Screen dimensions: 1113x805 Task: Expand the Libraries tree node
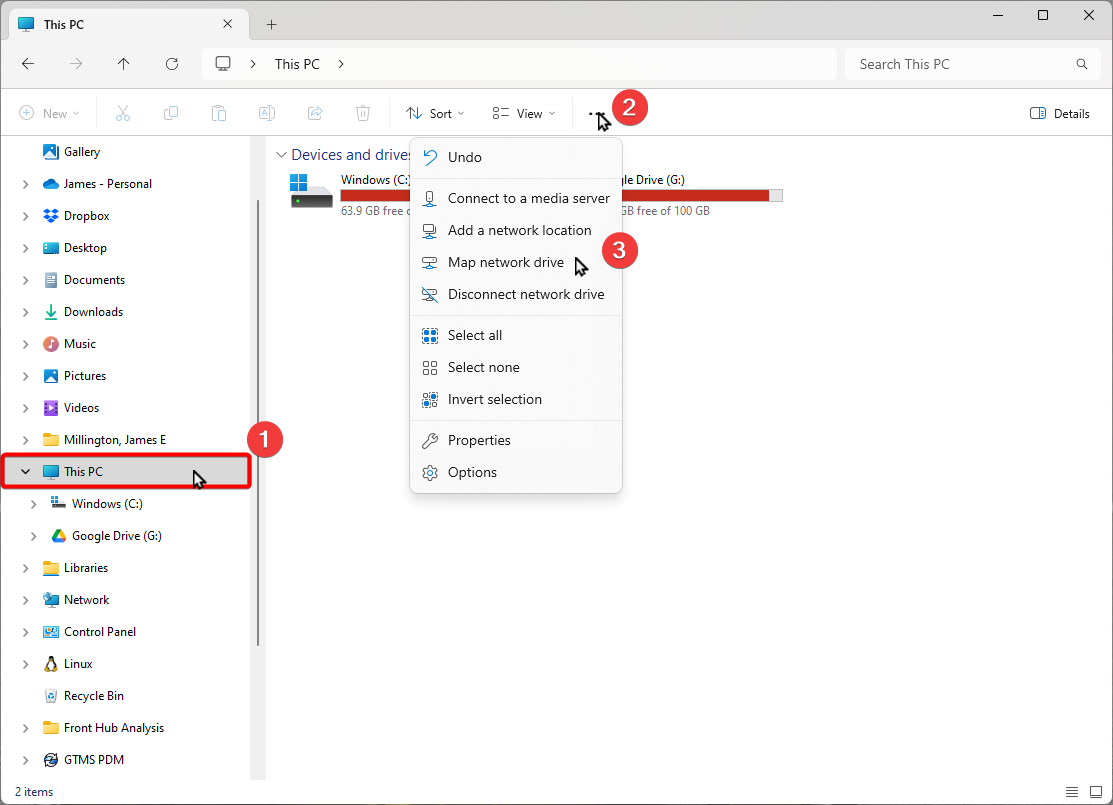[26, 568]
